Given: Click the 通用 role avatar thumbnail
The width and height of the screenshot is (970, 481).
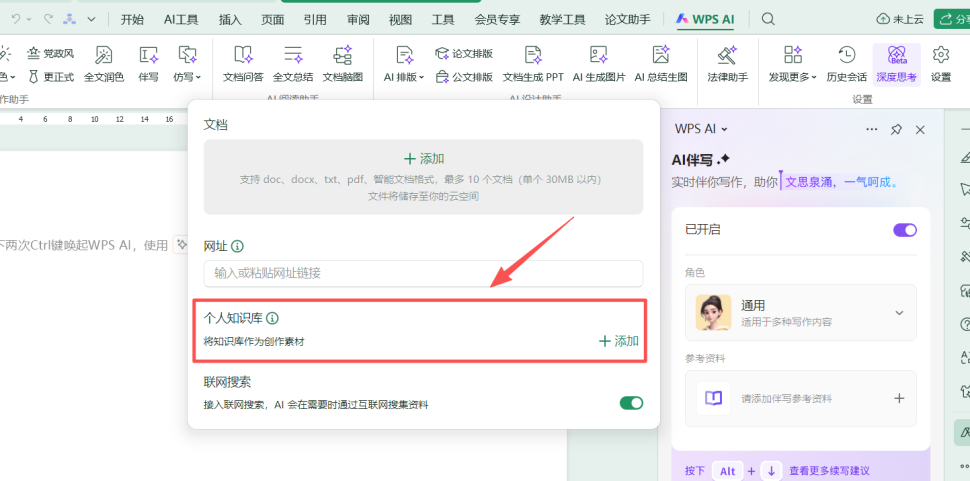Looking at the screenshot, I should [x=713, y=312].
